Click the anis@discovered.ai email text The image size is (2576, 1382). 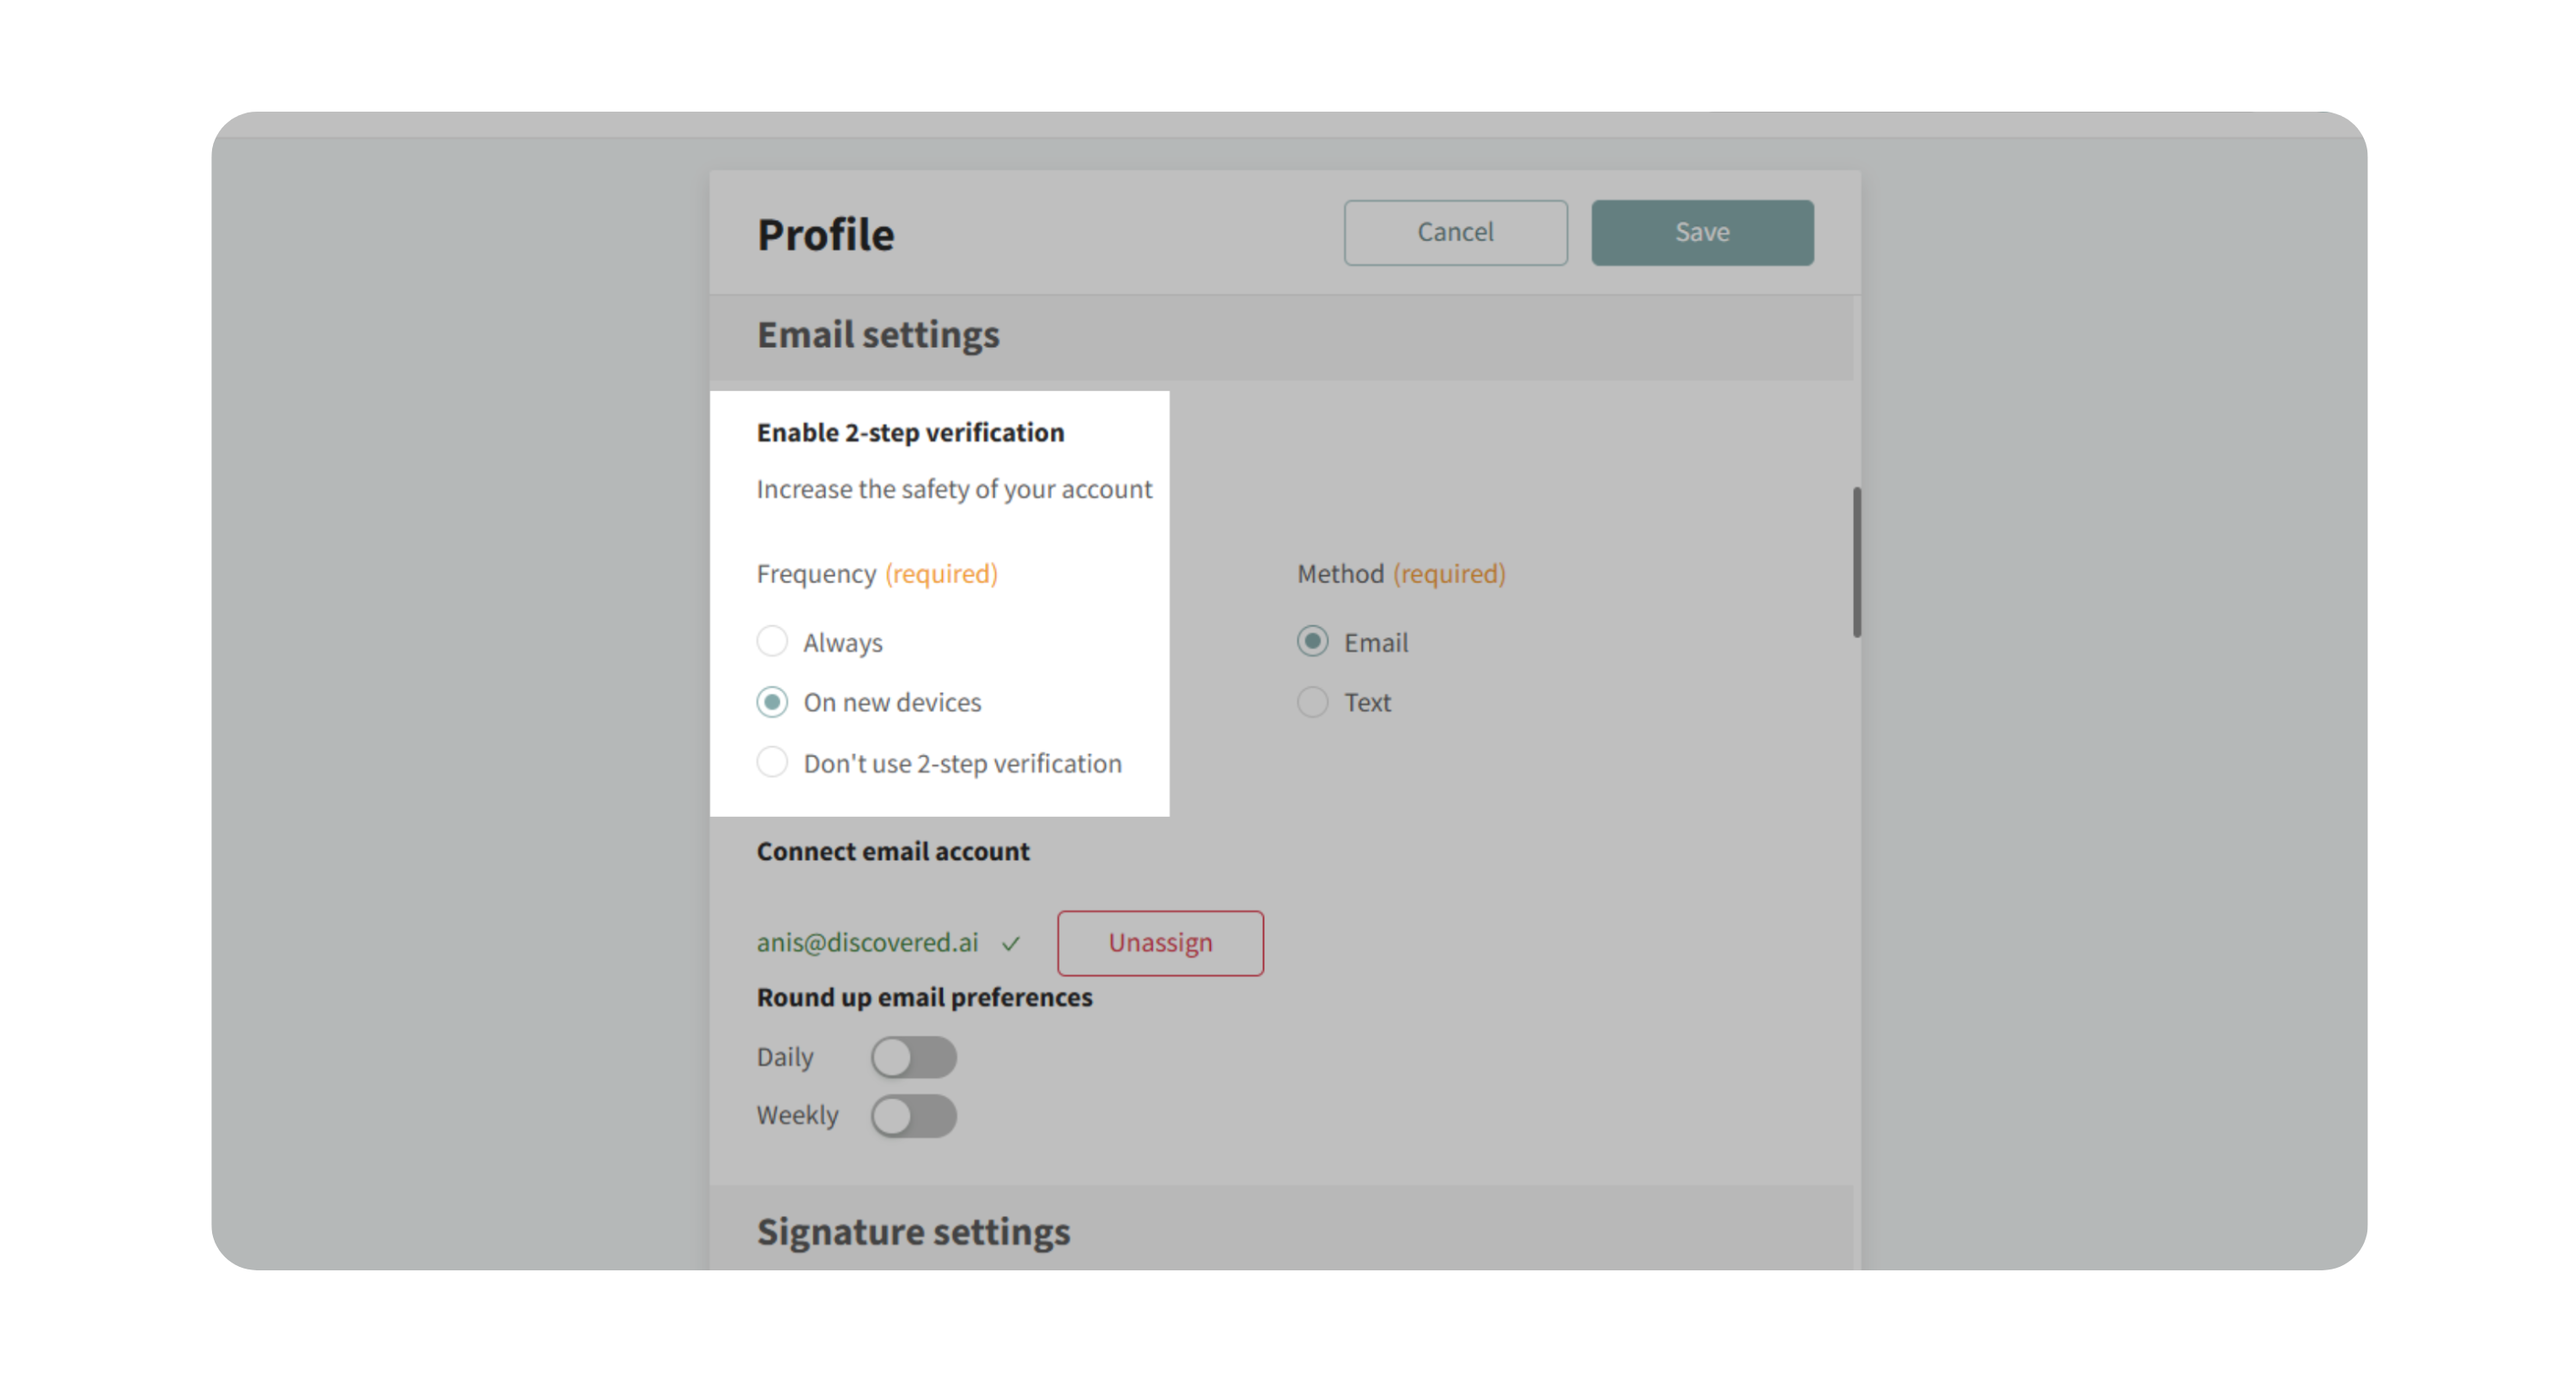coord(867,942)
